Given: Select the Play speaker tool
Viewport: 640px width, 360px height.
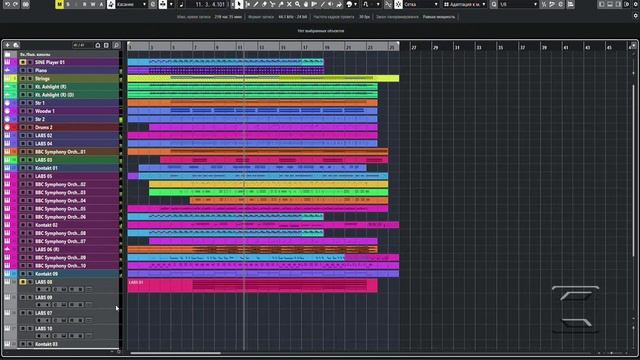Looking at the screenshot, I should [x=331, y=4].
